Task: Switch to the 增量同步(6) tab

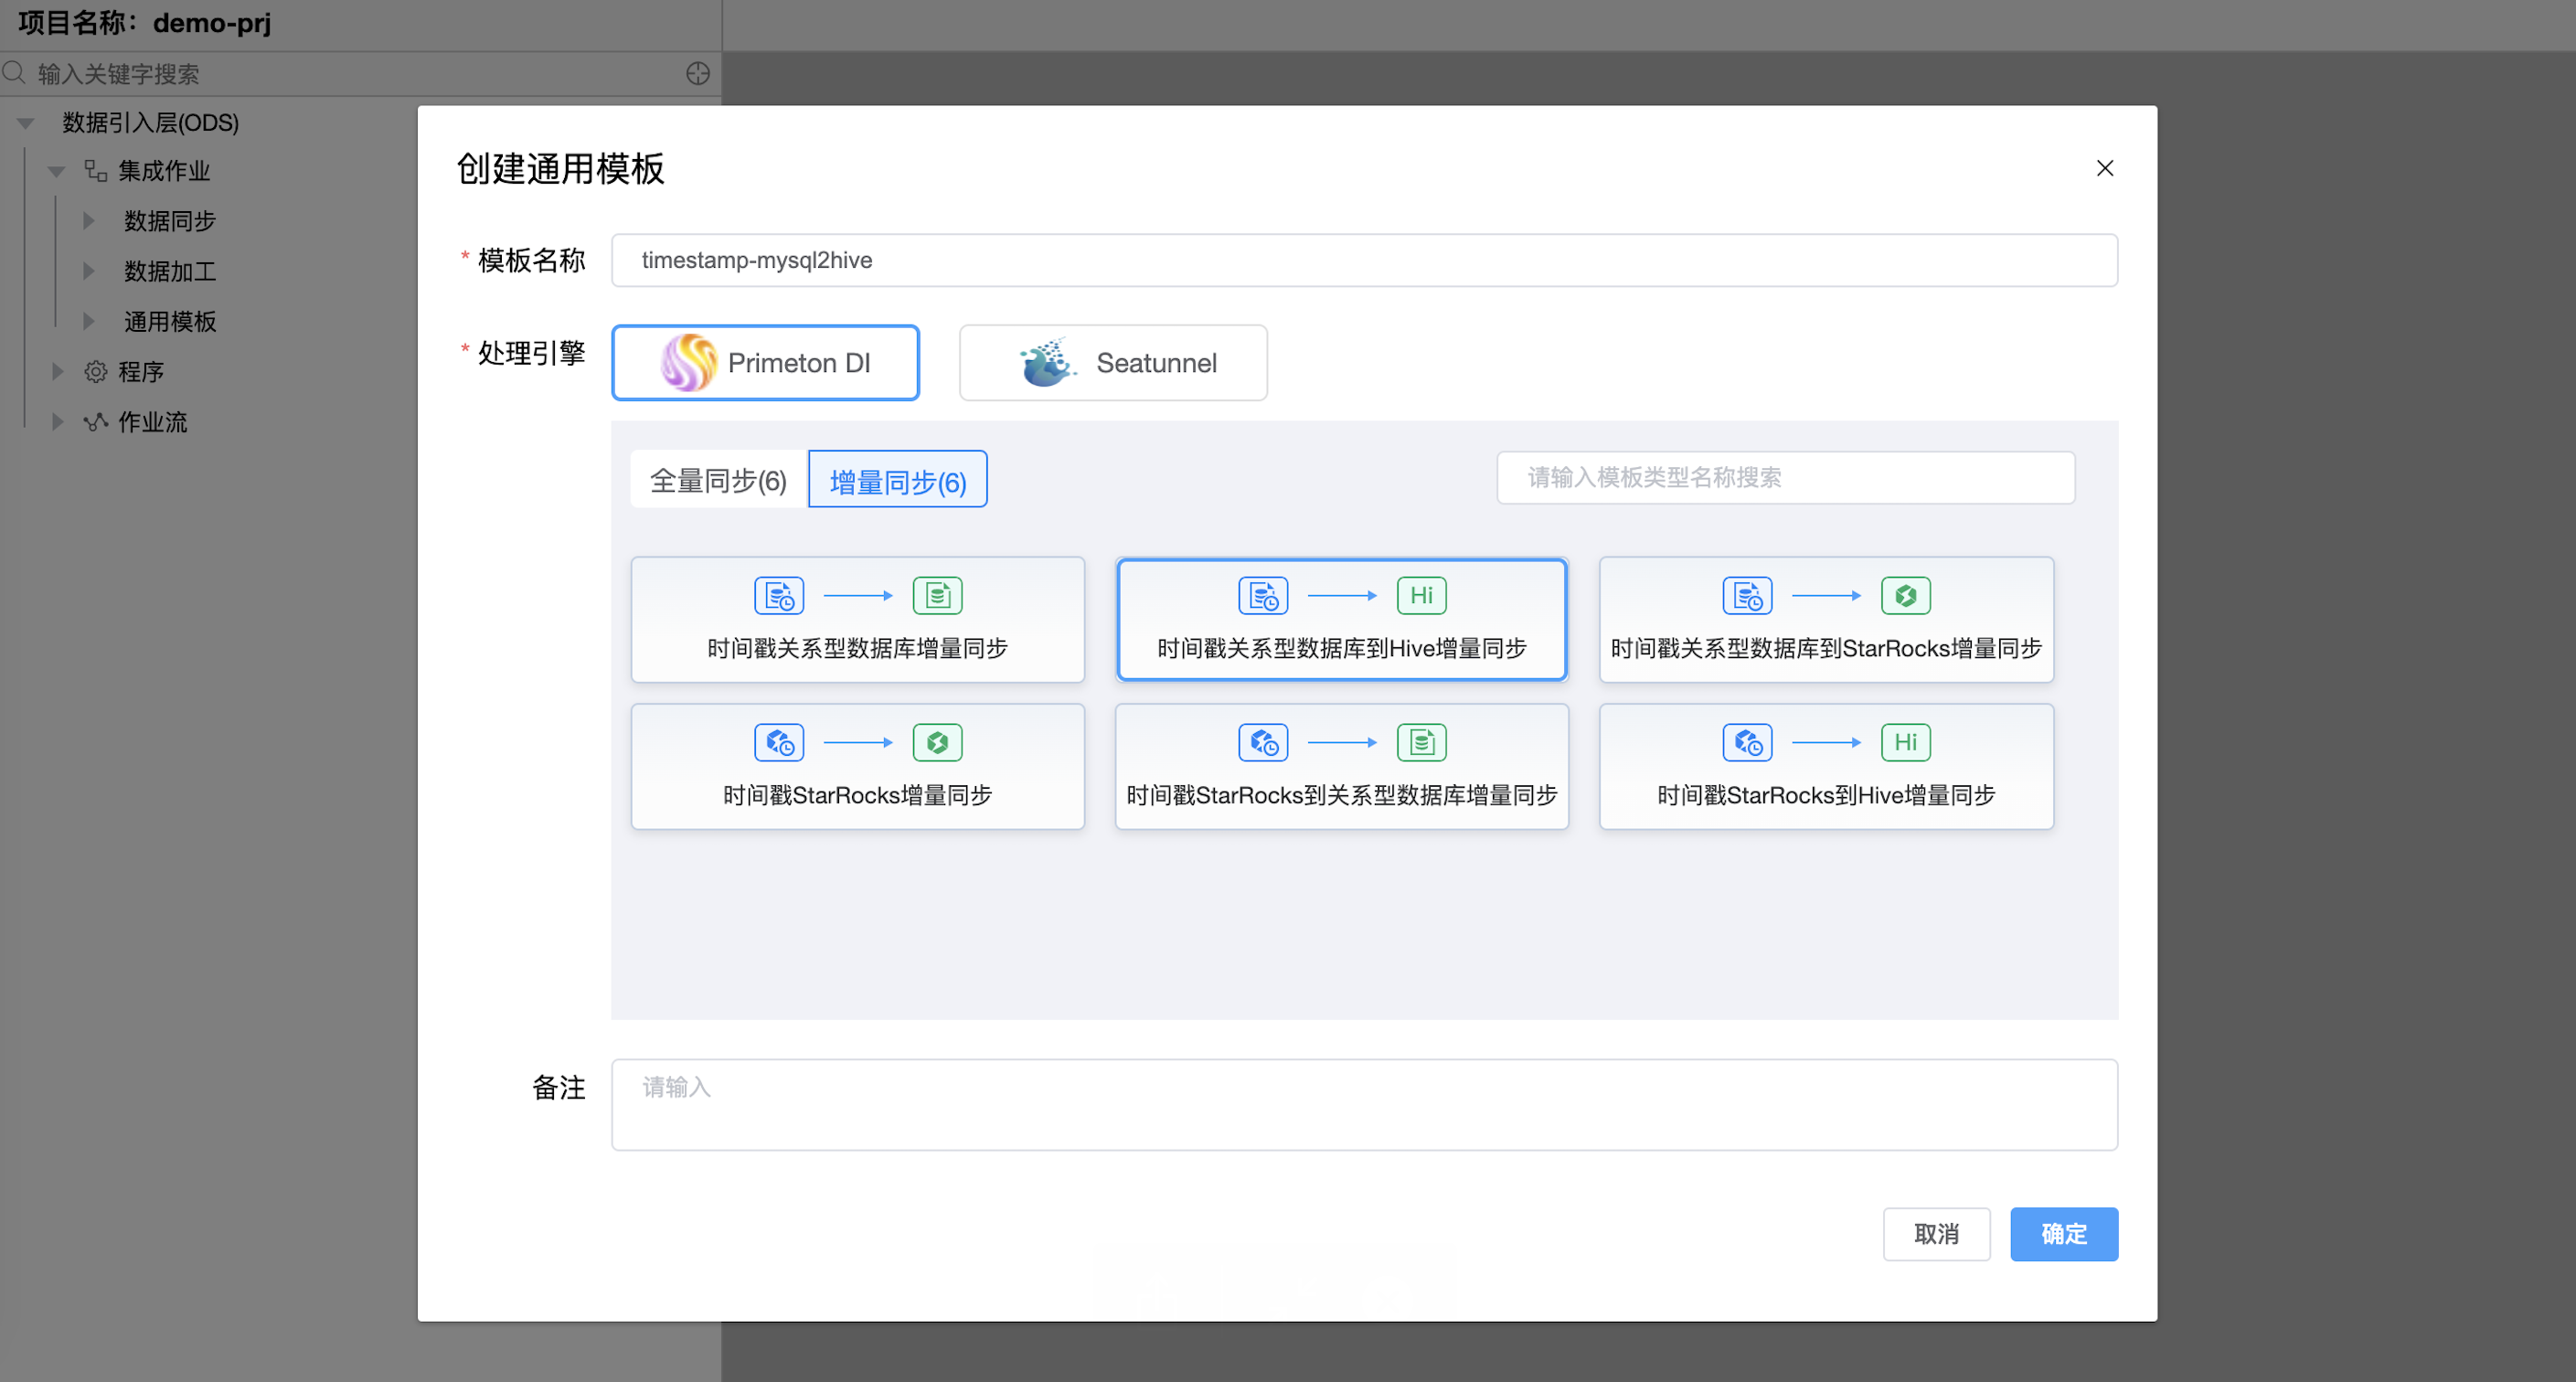Action: pos(896,480)
